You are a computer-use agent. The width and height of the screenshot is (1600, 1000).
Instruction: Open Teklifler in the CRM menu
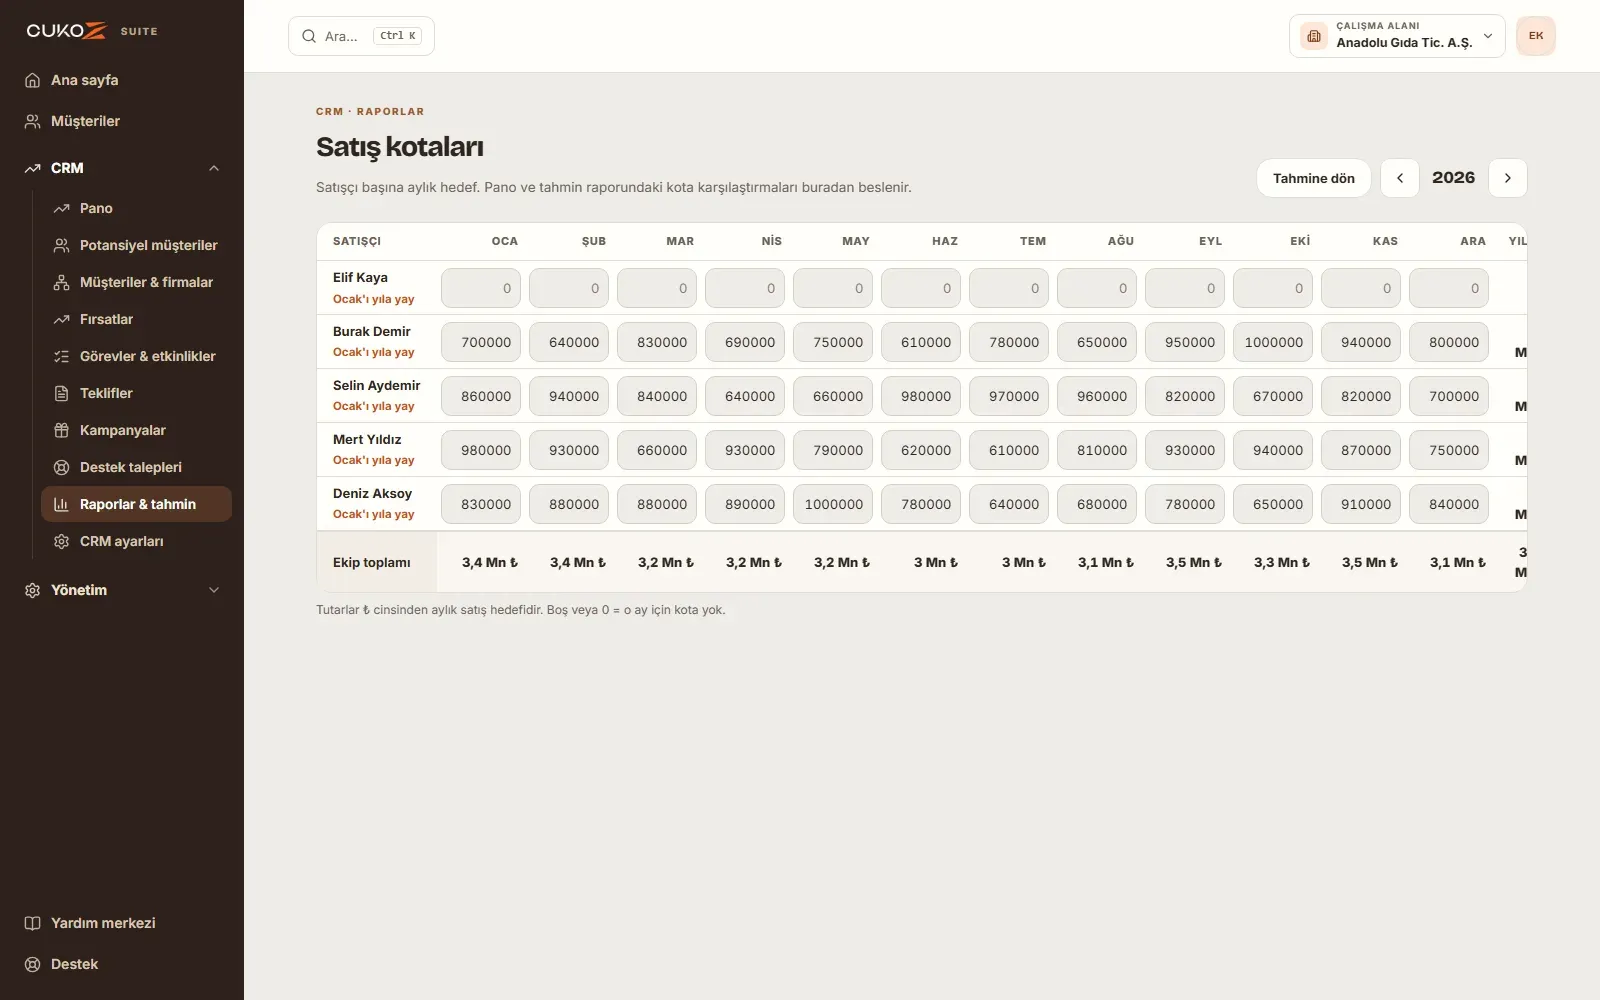pyautogui.click(x=137, y=393)
